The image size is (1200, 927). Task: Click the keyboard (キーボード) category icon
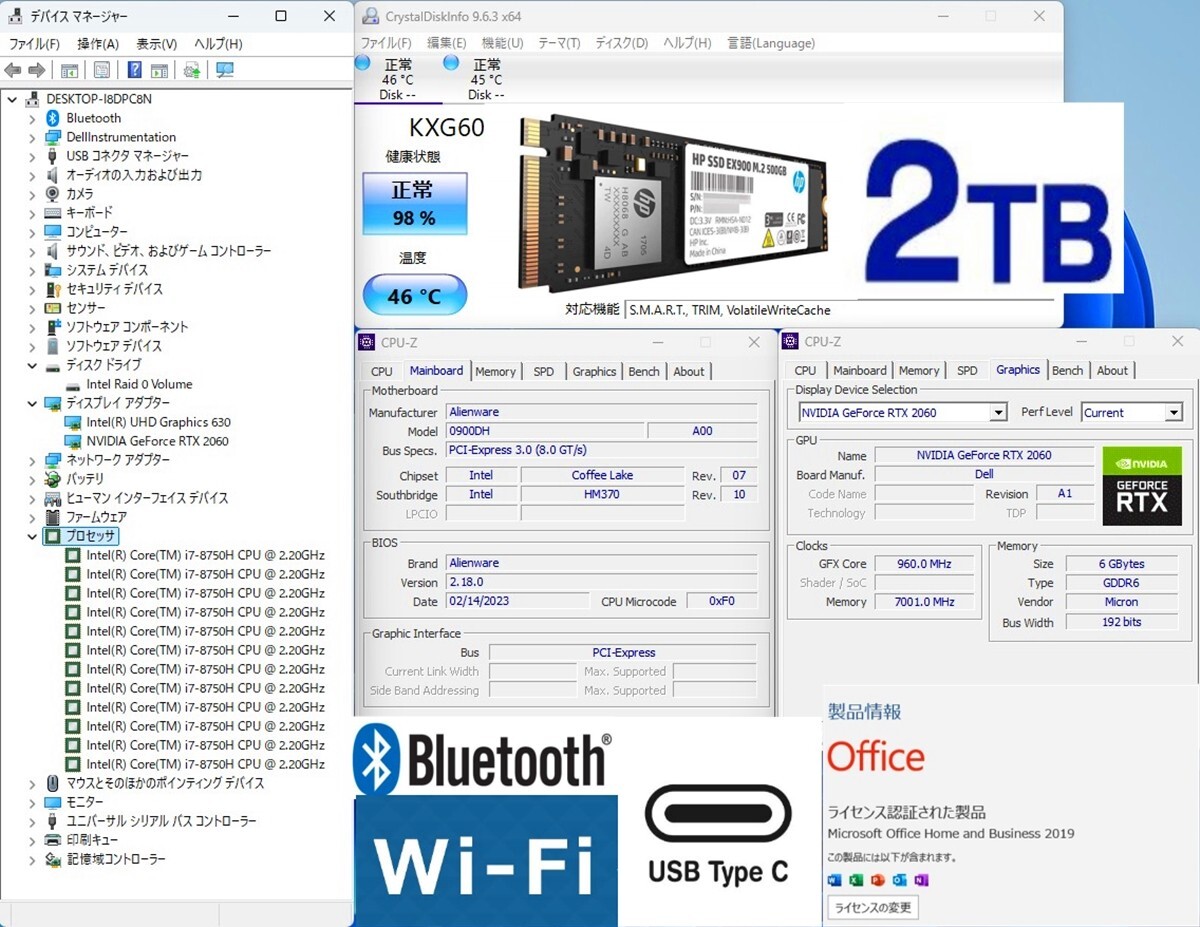pos(54,213)
